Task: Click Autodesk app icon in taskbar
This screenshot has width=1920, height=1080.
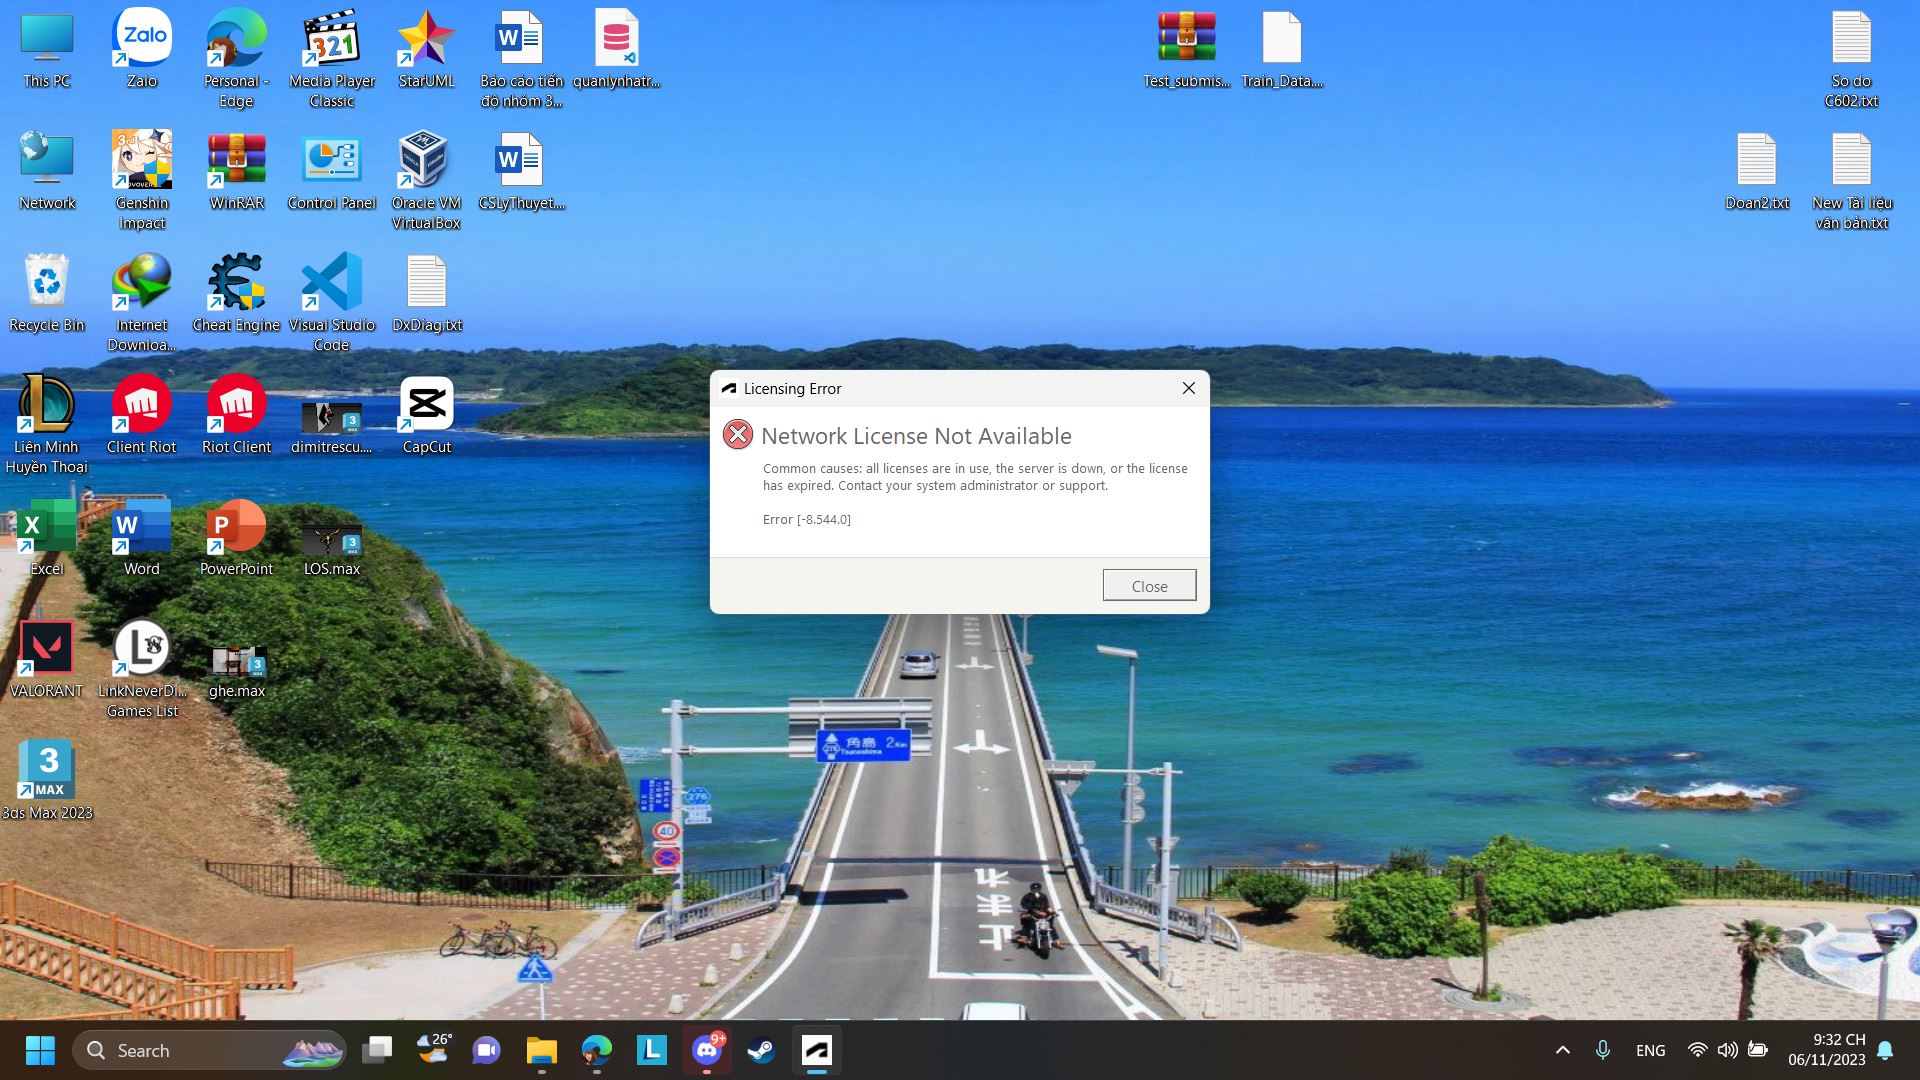Action: click(817, 1050)
